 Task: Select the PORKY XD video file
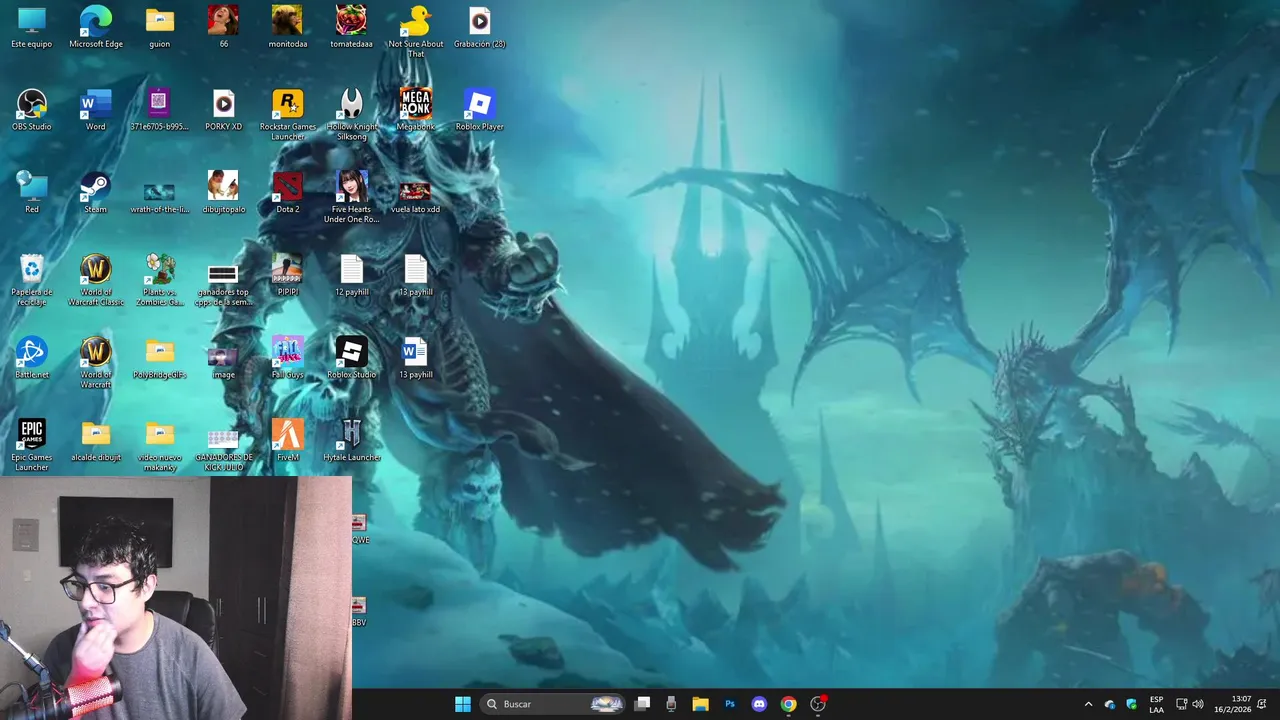(x=223, y=110)
